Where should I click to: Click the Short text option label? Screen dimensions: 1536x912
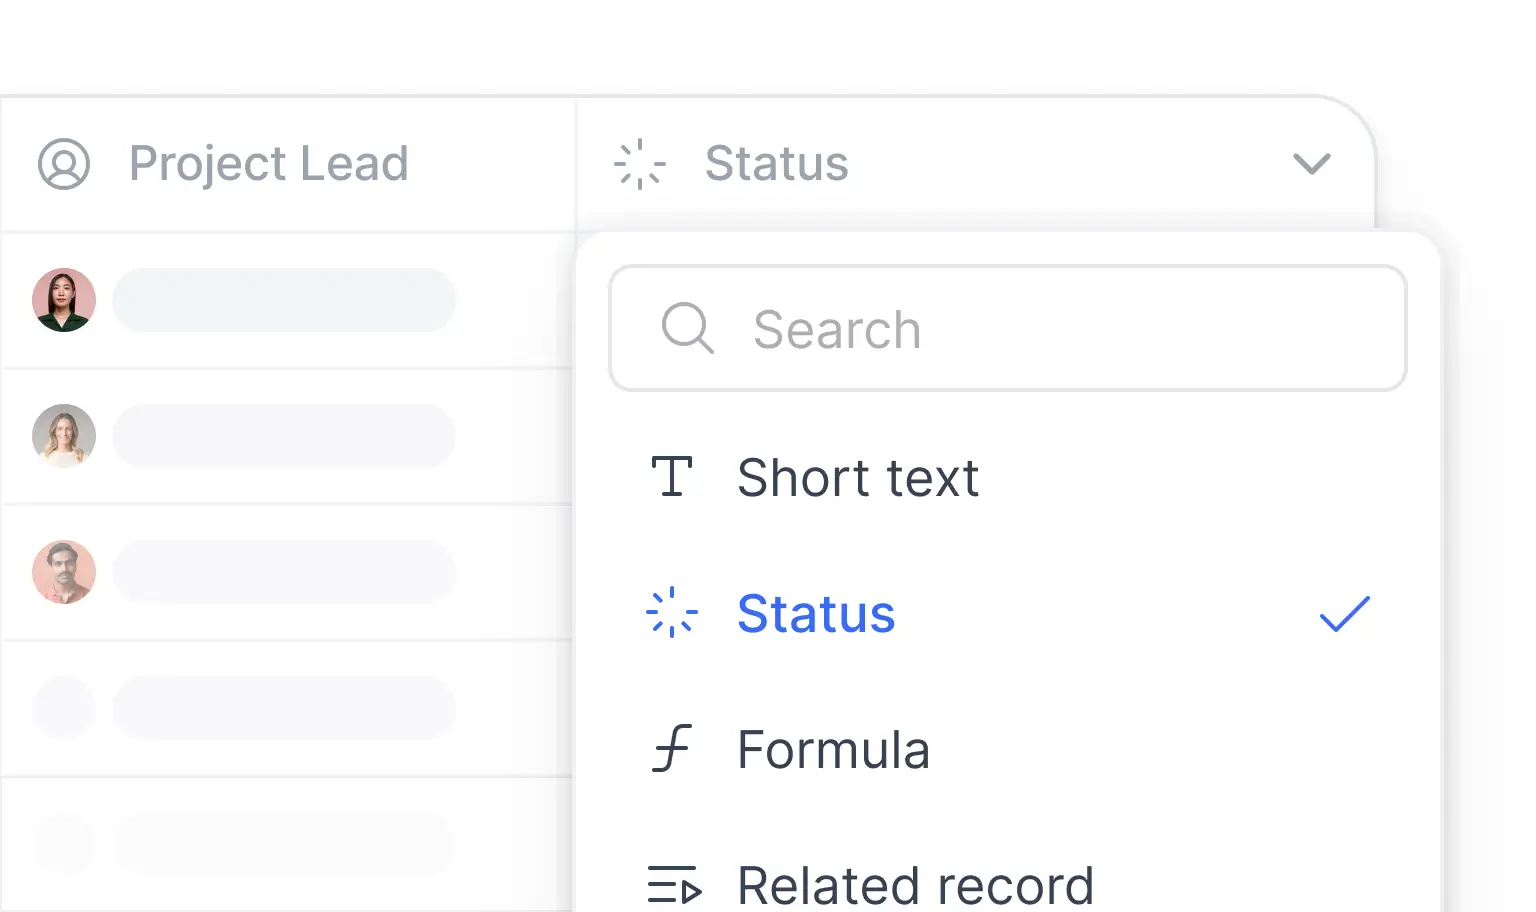tap(858, 477)
